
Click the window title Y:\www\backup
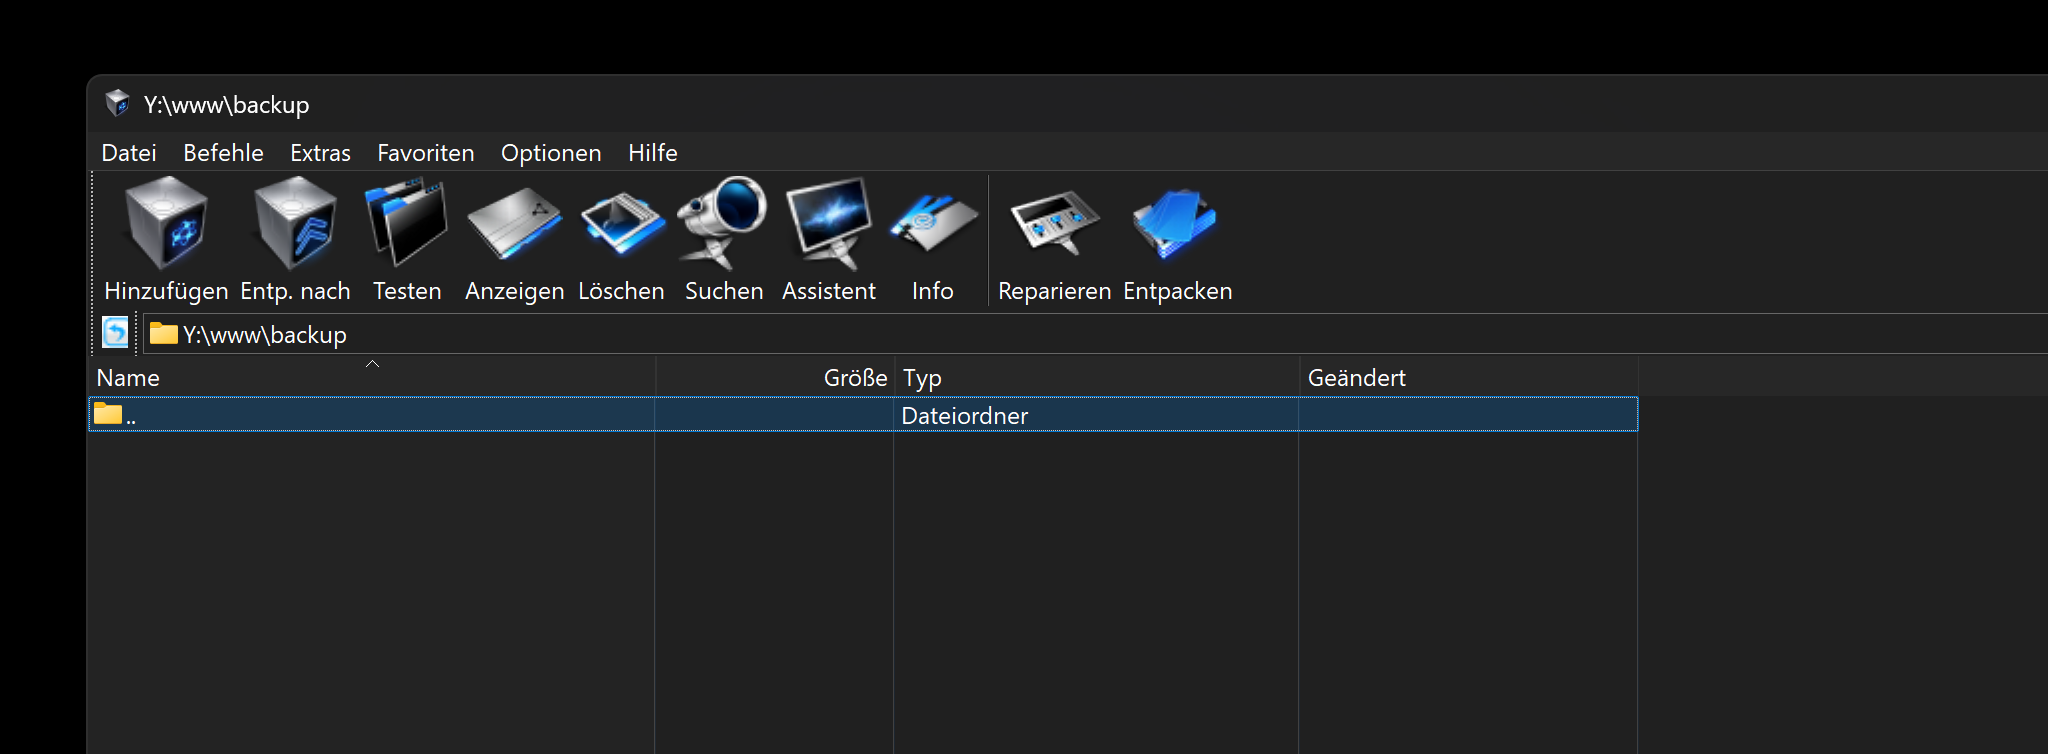[x=226, y=104]
